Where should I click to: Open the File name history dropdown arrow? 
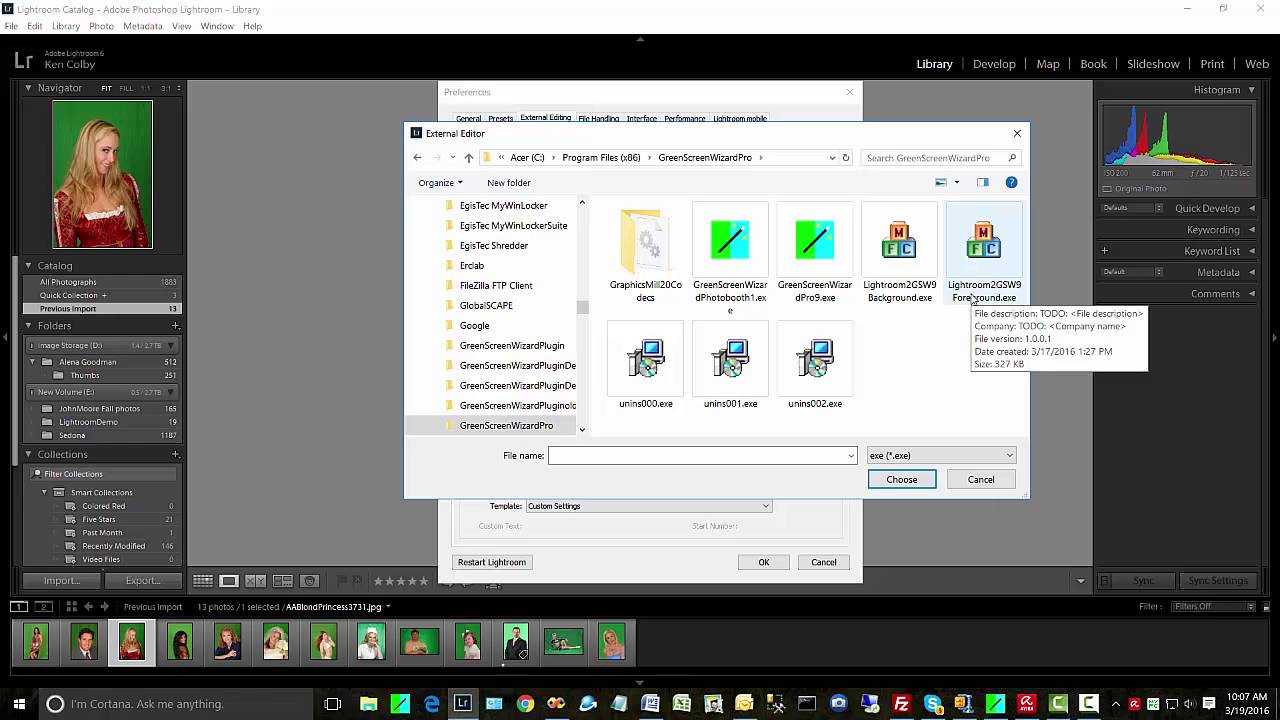point(851,455)
